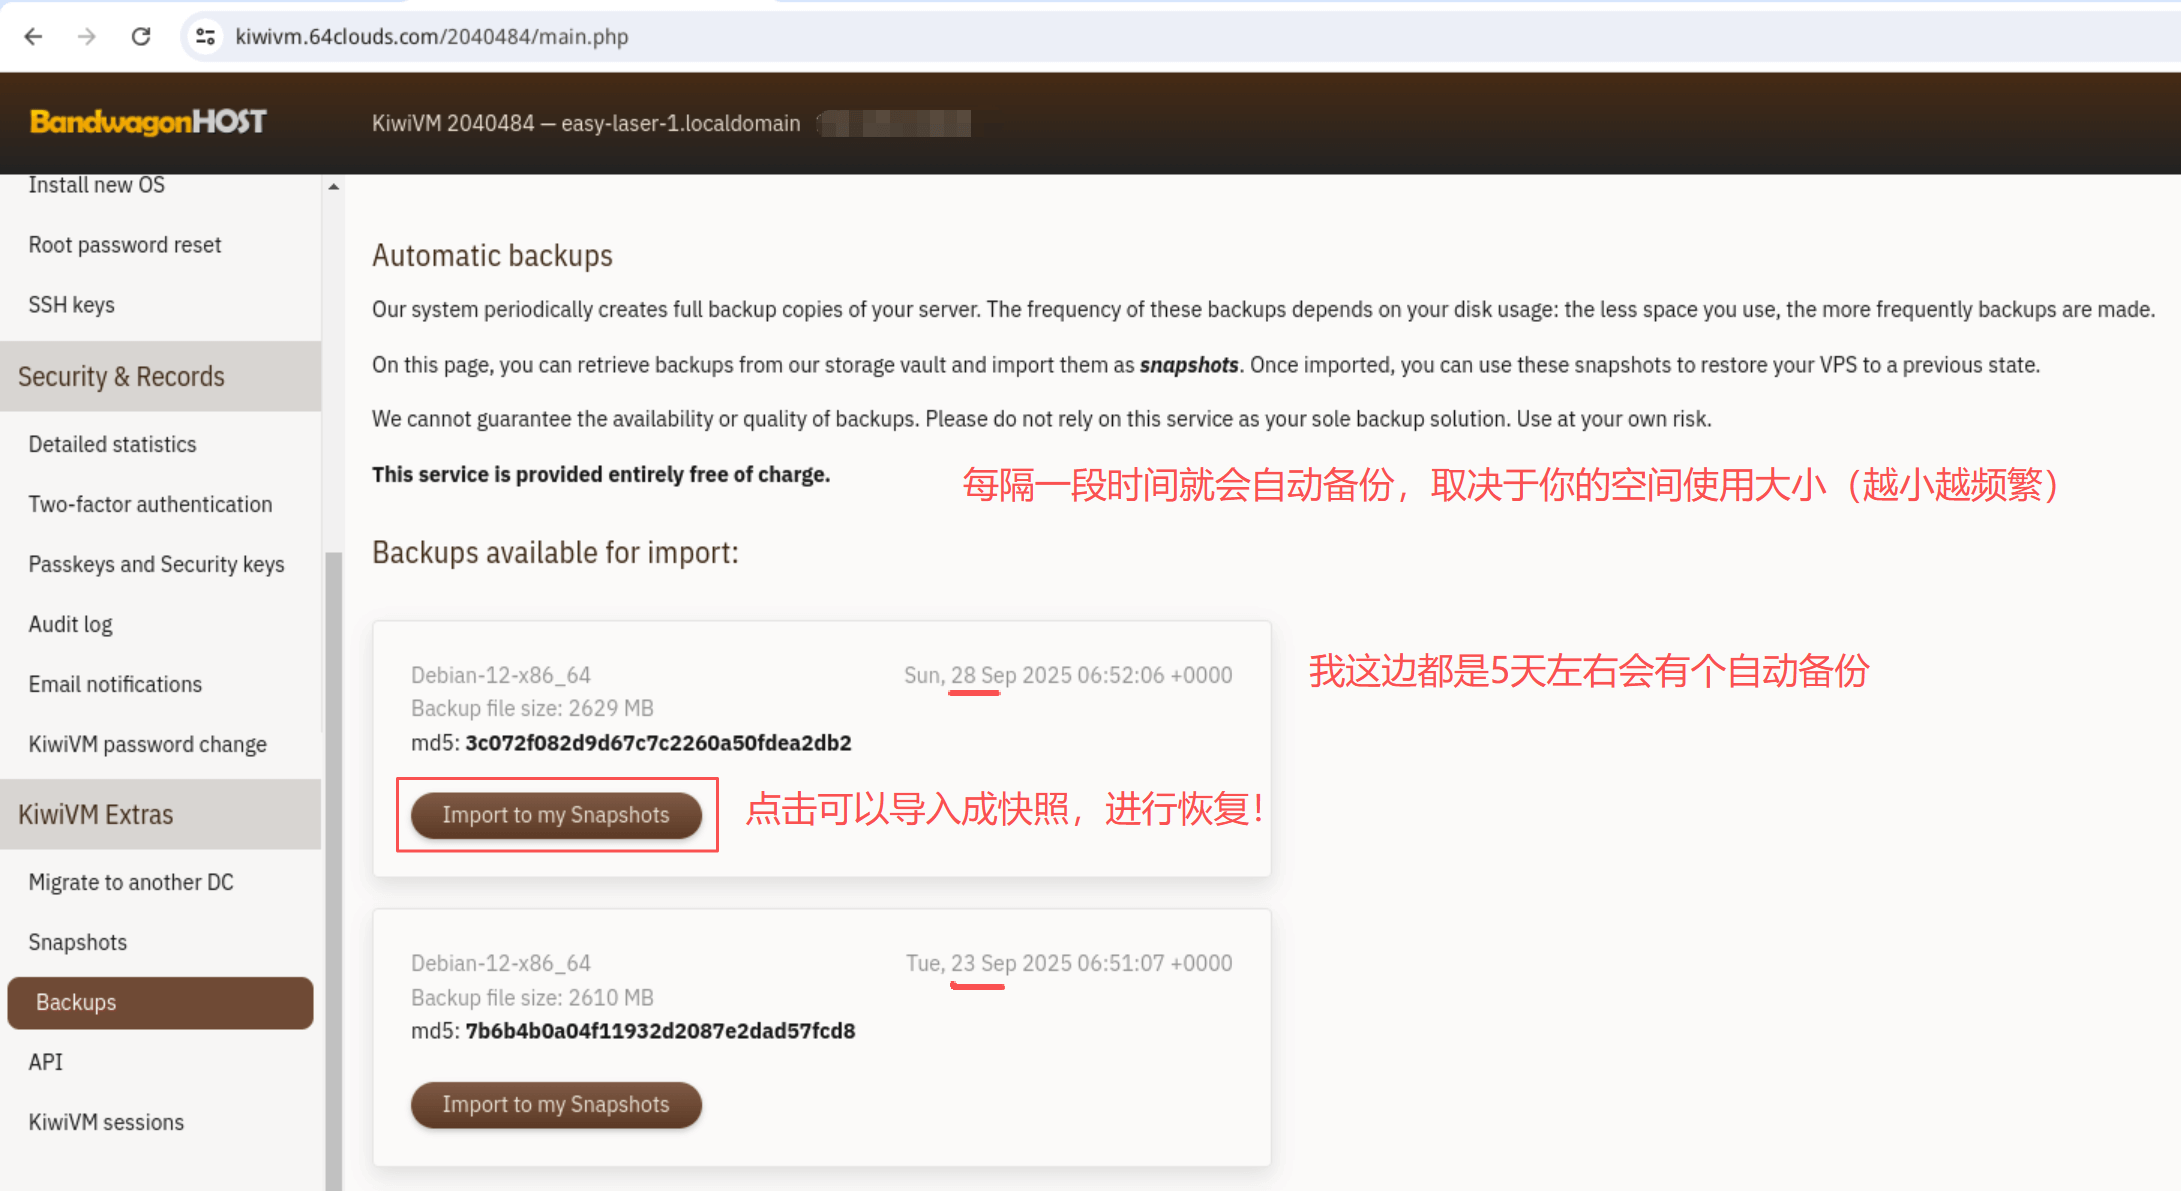
Task: Open Root password reset page
Action: tap(125, 245)
